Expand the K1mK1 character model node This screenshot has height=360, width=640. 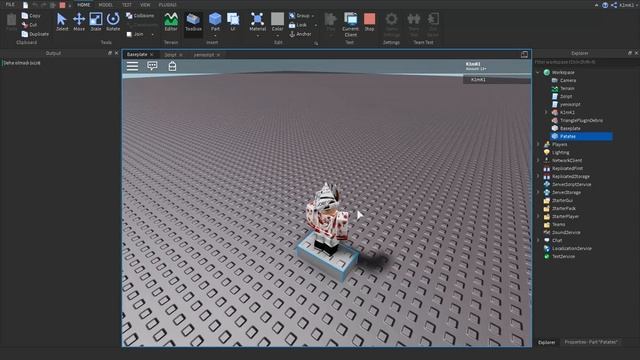tap(546, 112)
